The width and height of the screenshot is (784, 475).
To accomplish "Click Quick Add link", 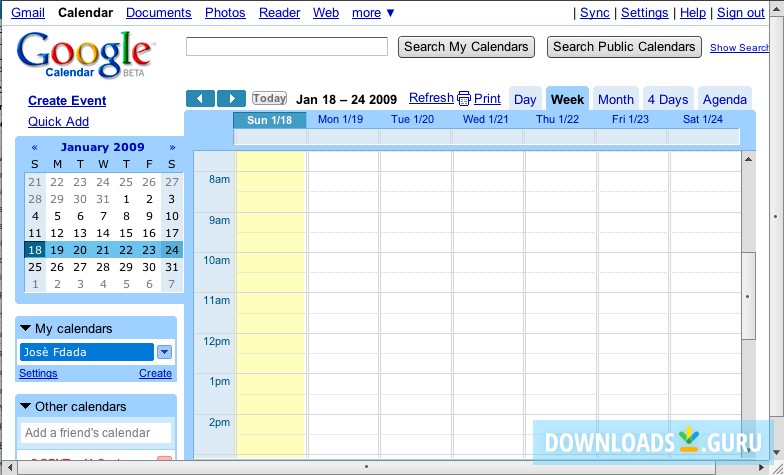I will tap(58, 122).
